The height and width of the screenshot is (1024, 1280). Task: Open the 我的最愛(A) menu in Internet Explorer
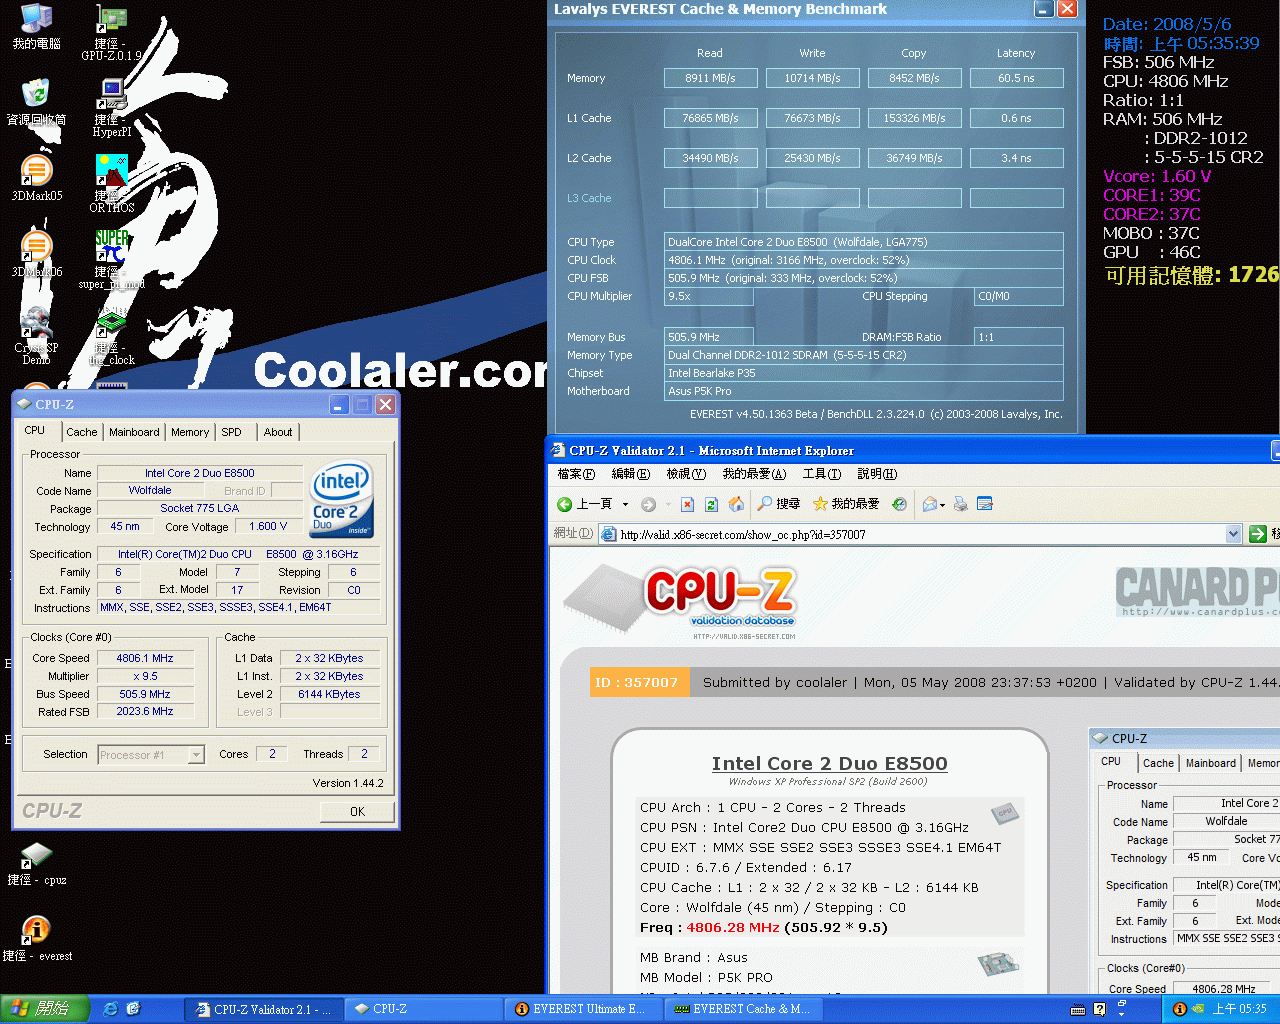click(754, 474)
